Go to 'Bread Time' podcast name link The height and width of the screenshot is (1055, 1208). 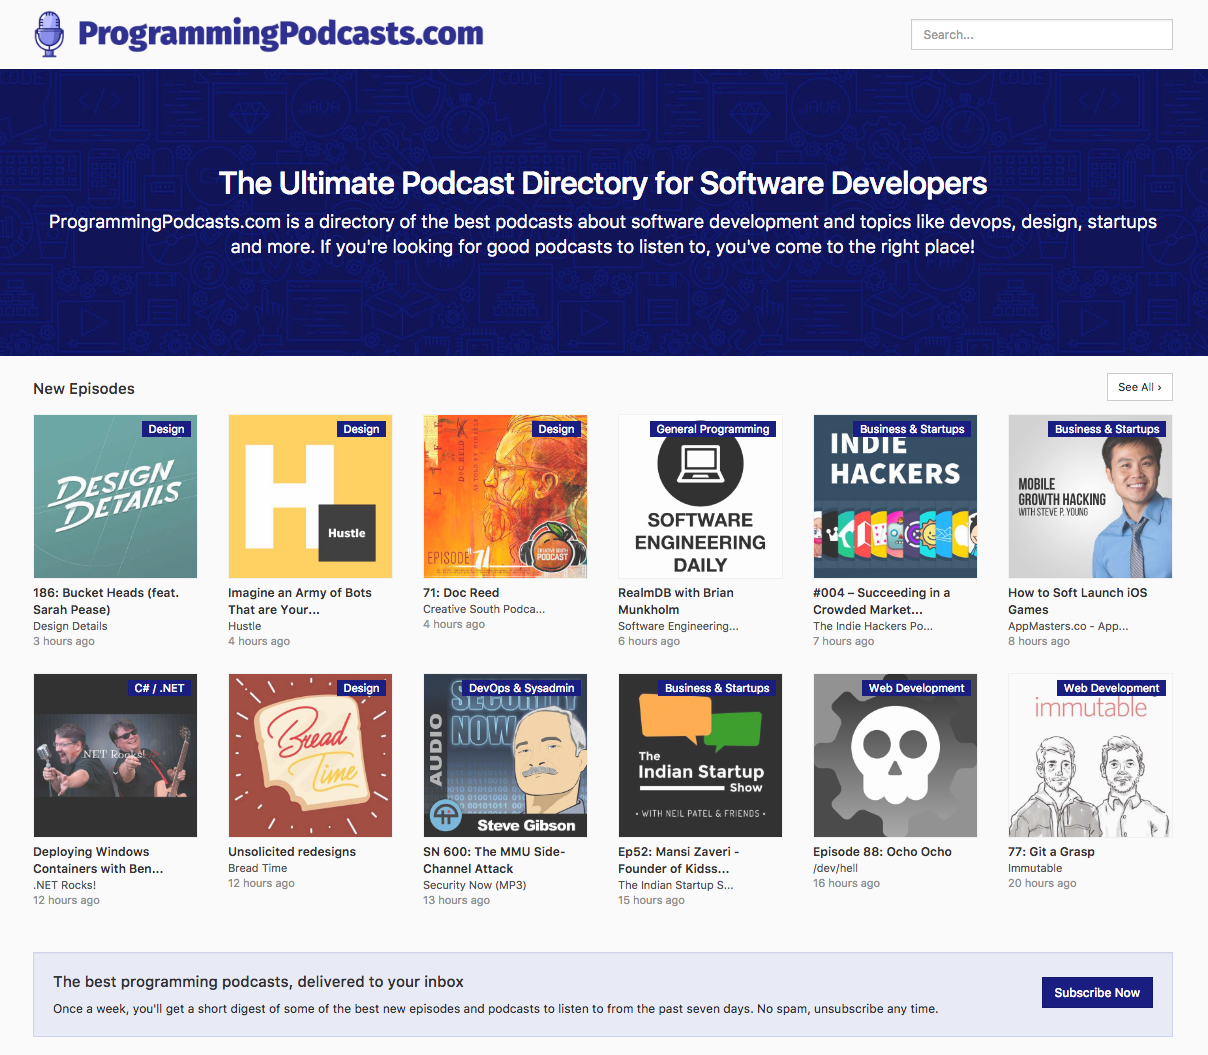click(257, 868)
